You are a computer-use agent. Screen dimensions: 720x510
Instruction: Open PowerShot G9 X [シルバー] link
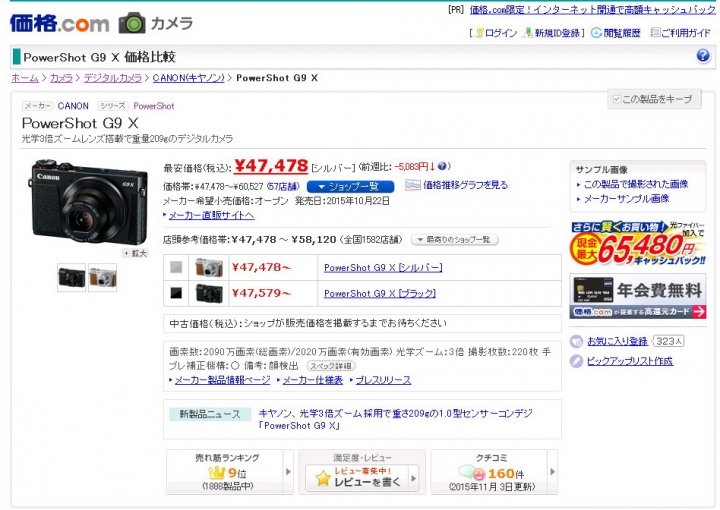click(383, 268)
